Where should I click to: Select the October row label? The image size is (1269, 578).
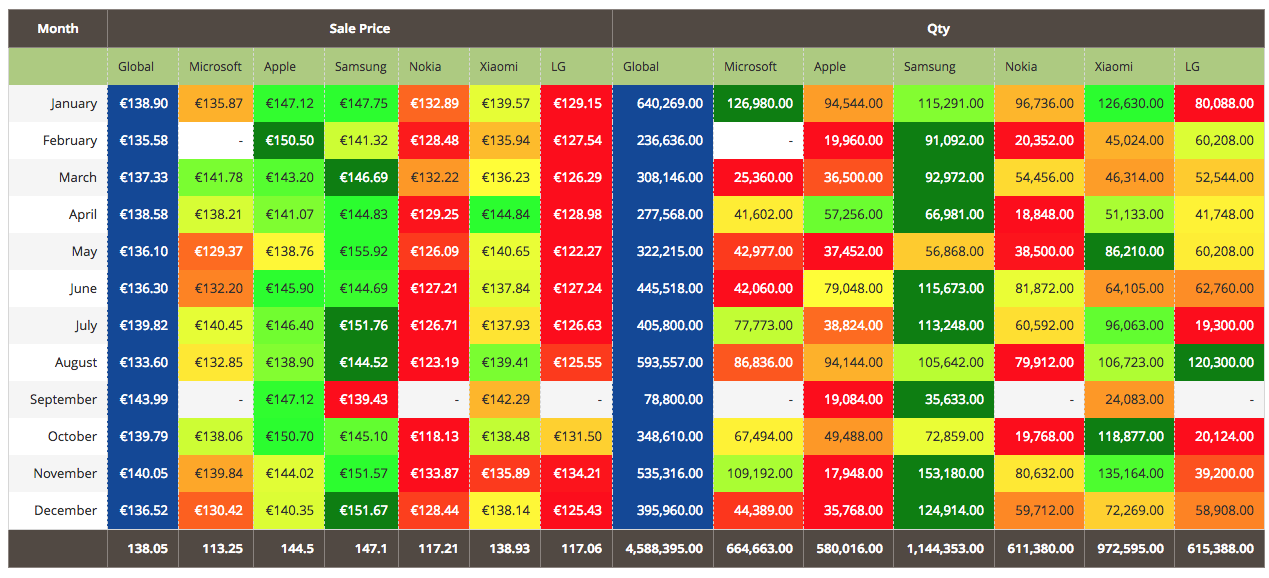point(58,437)
